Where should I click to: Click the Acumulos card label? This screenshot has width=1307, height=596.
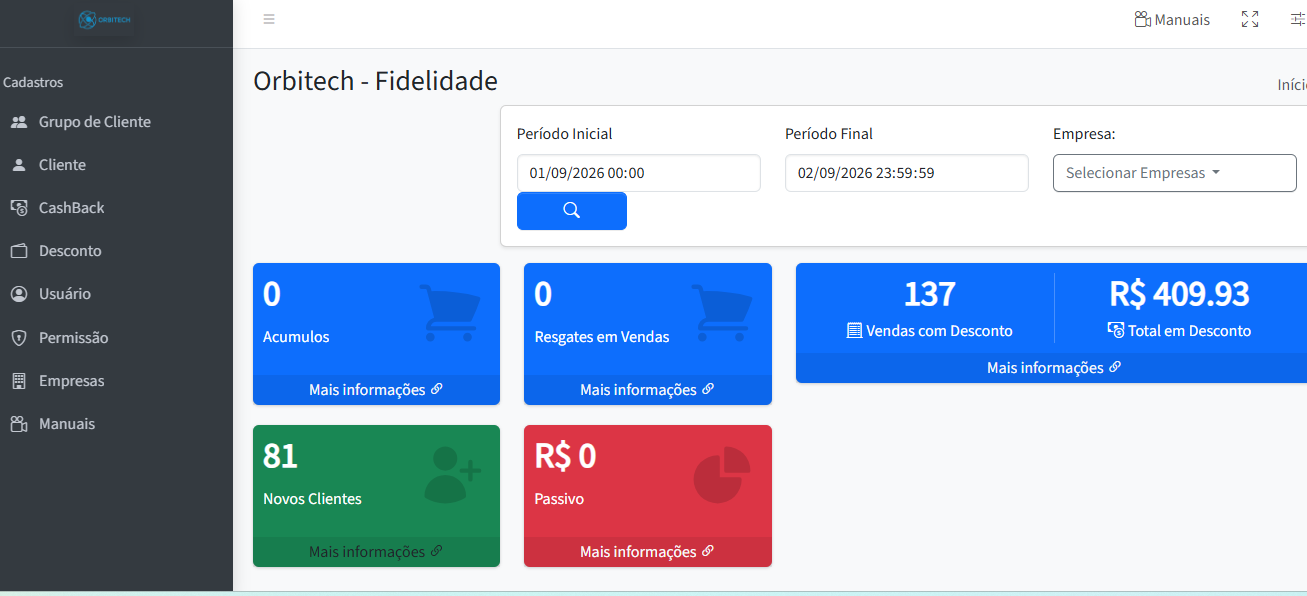(x=296, y=337)
